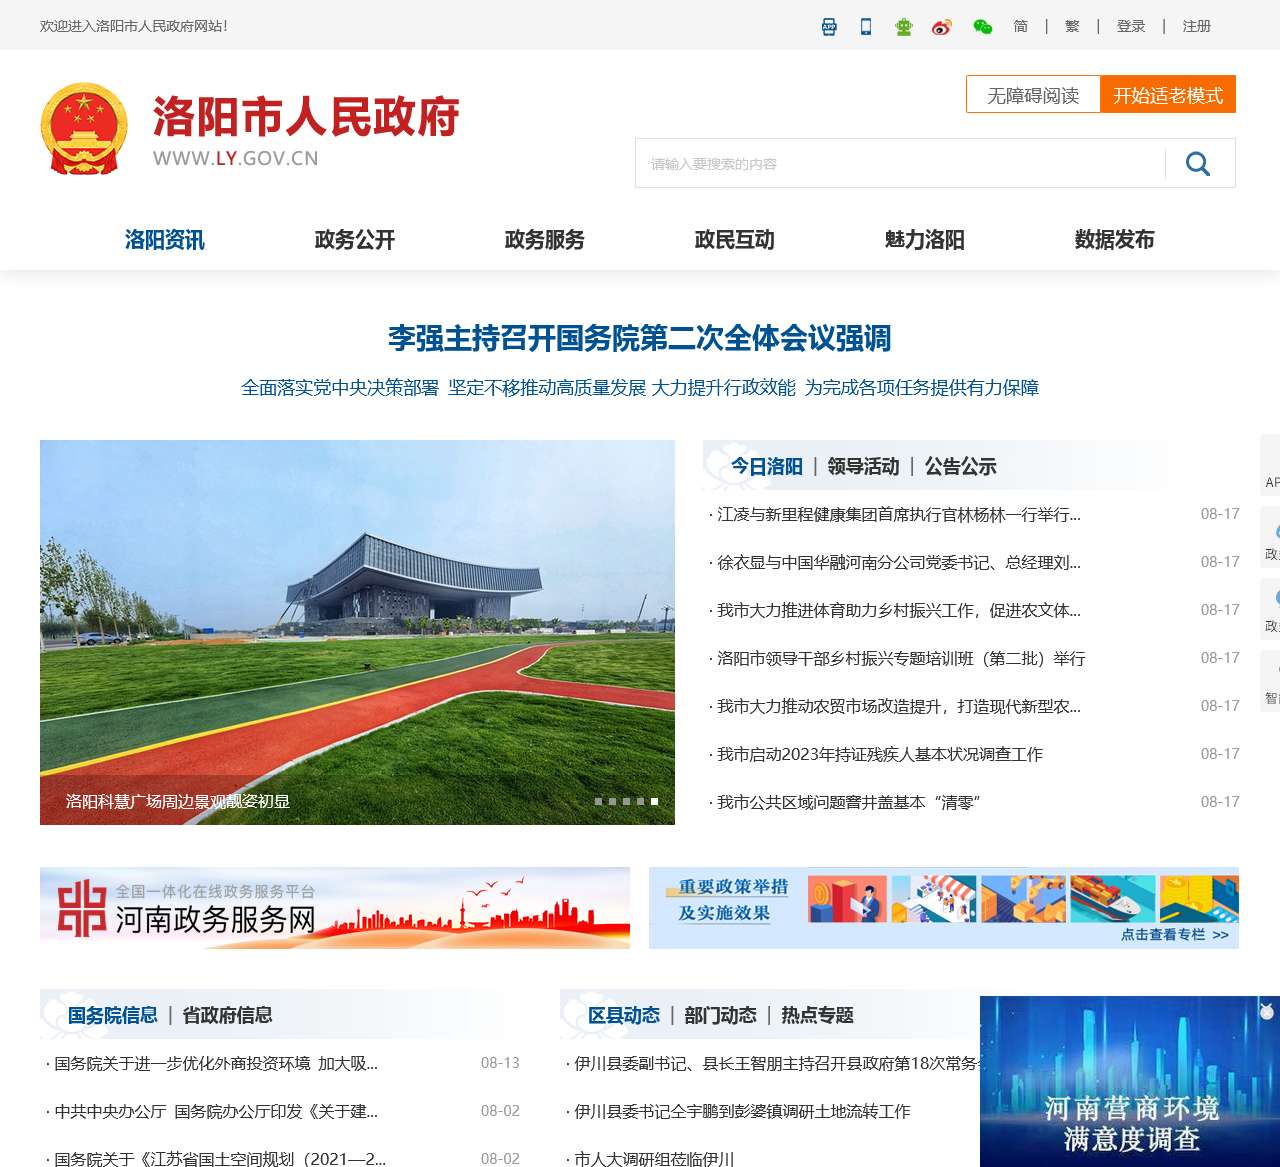
Task: Focus the search box 请输入要搜索的内容
Action: click(x=900, y=163)
